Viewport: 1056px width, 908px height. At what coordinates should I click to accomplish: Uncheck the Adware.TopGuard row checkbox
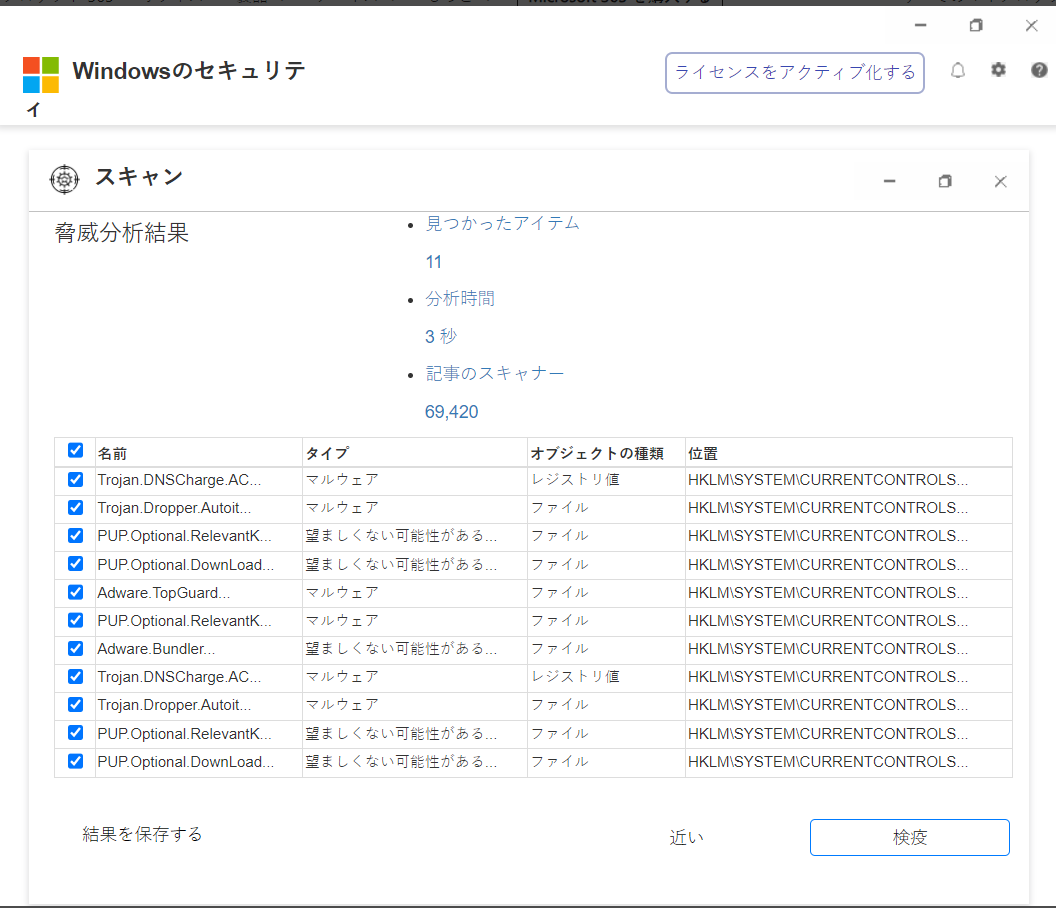75,592
